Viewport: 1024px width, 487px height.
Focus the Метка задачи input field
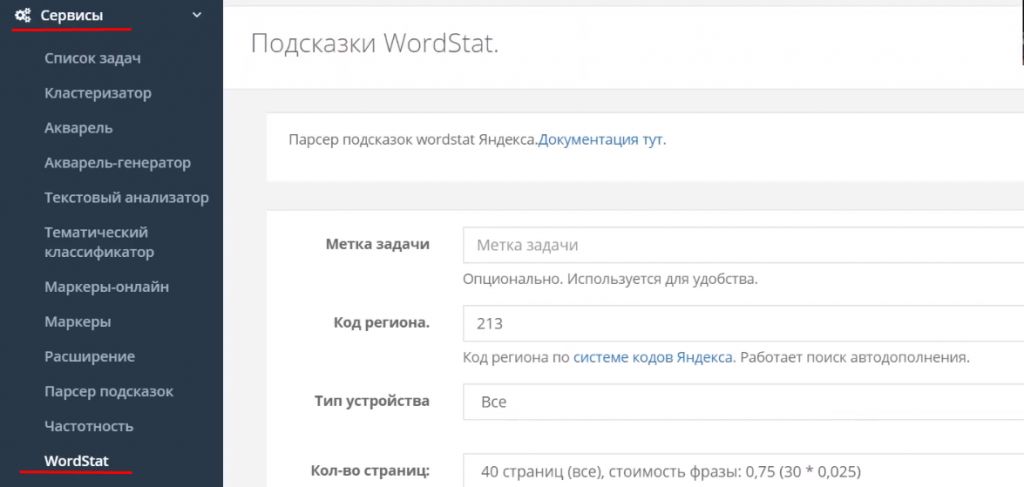(743, 245)
